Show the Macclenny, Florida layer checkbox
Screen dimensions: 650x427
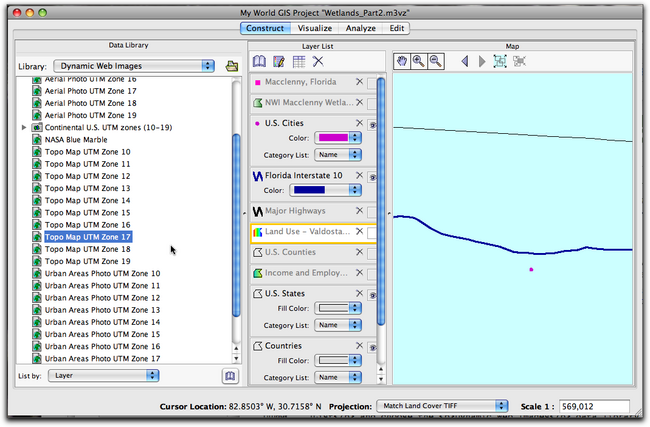[372, 82]
